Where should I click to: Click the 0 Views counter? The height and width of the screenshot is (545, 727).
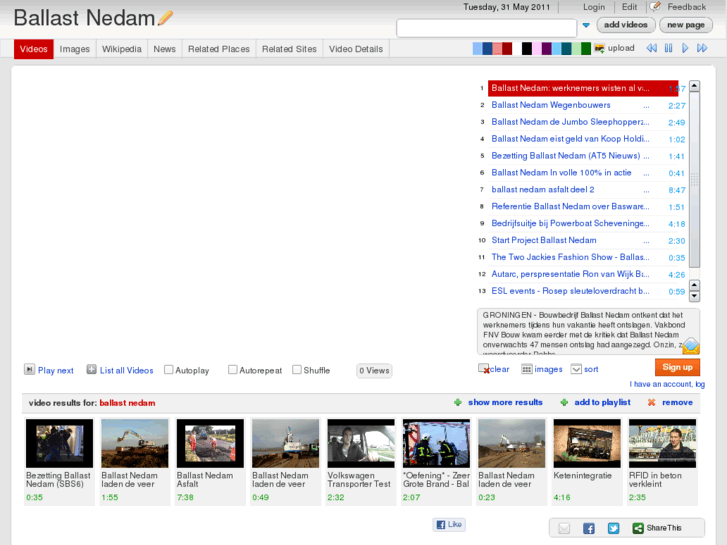pos(374,371)
